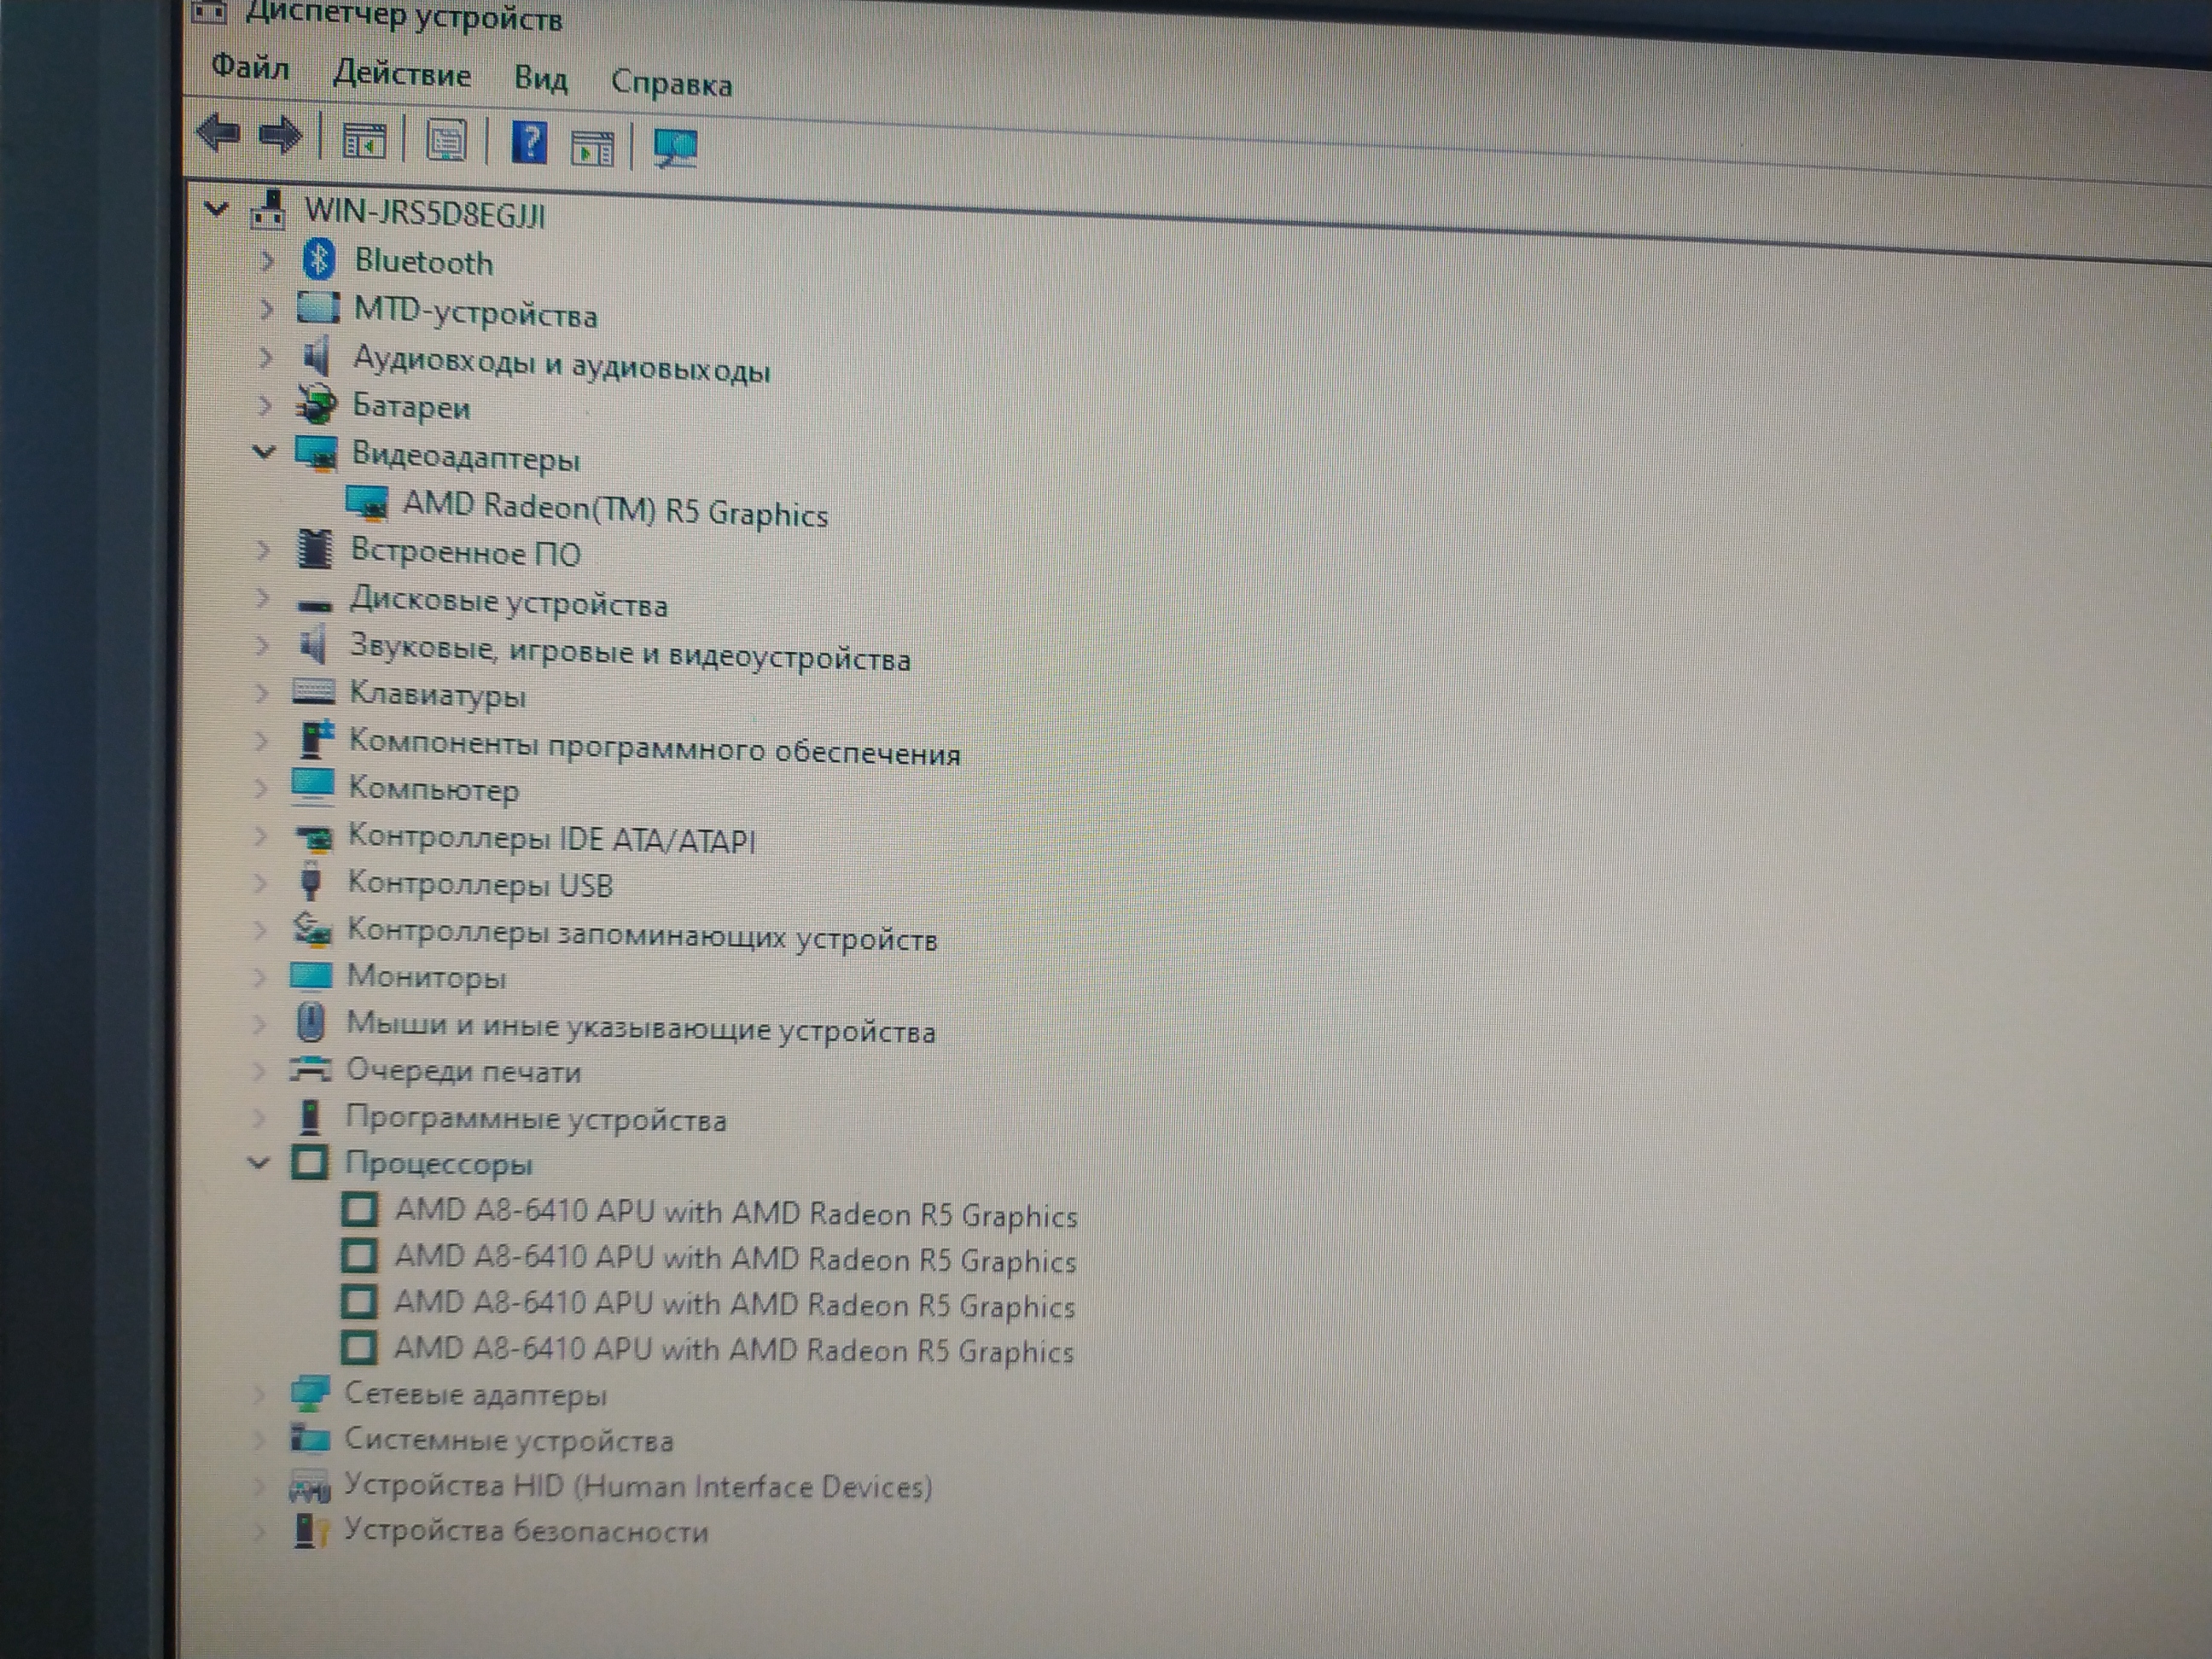Select the Устройства безопасности label
Viewport: 2212px width, 1659px height.
pyautogui.click(x=526, y=1530)
